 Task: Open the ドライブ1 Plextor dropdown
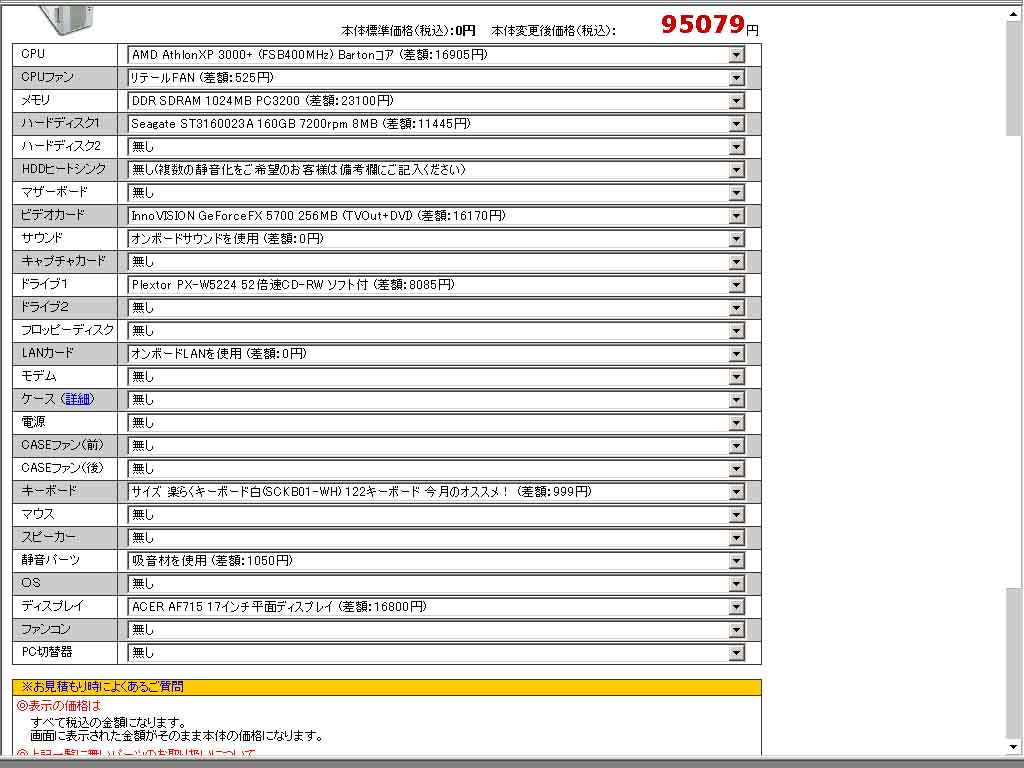736,285
